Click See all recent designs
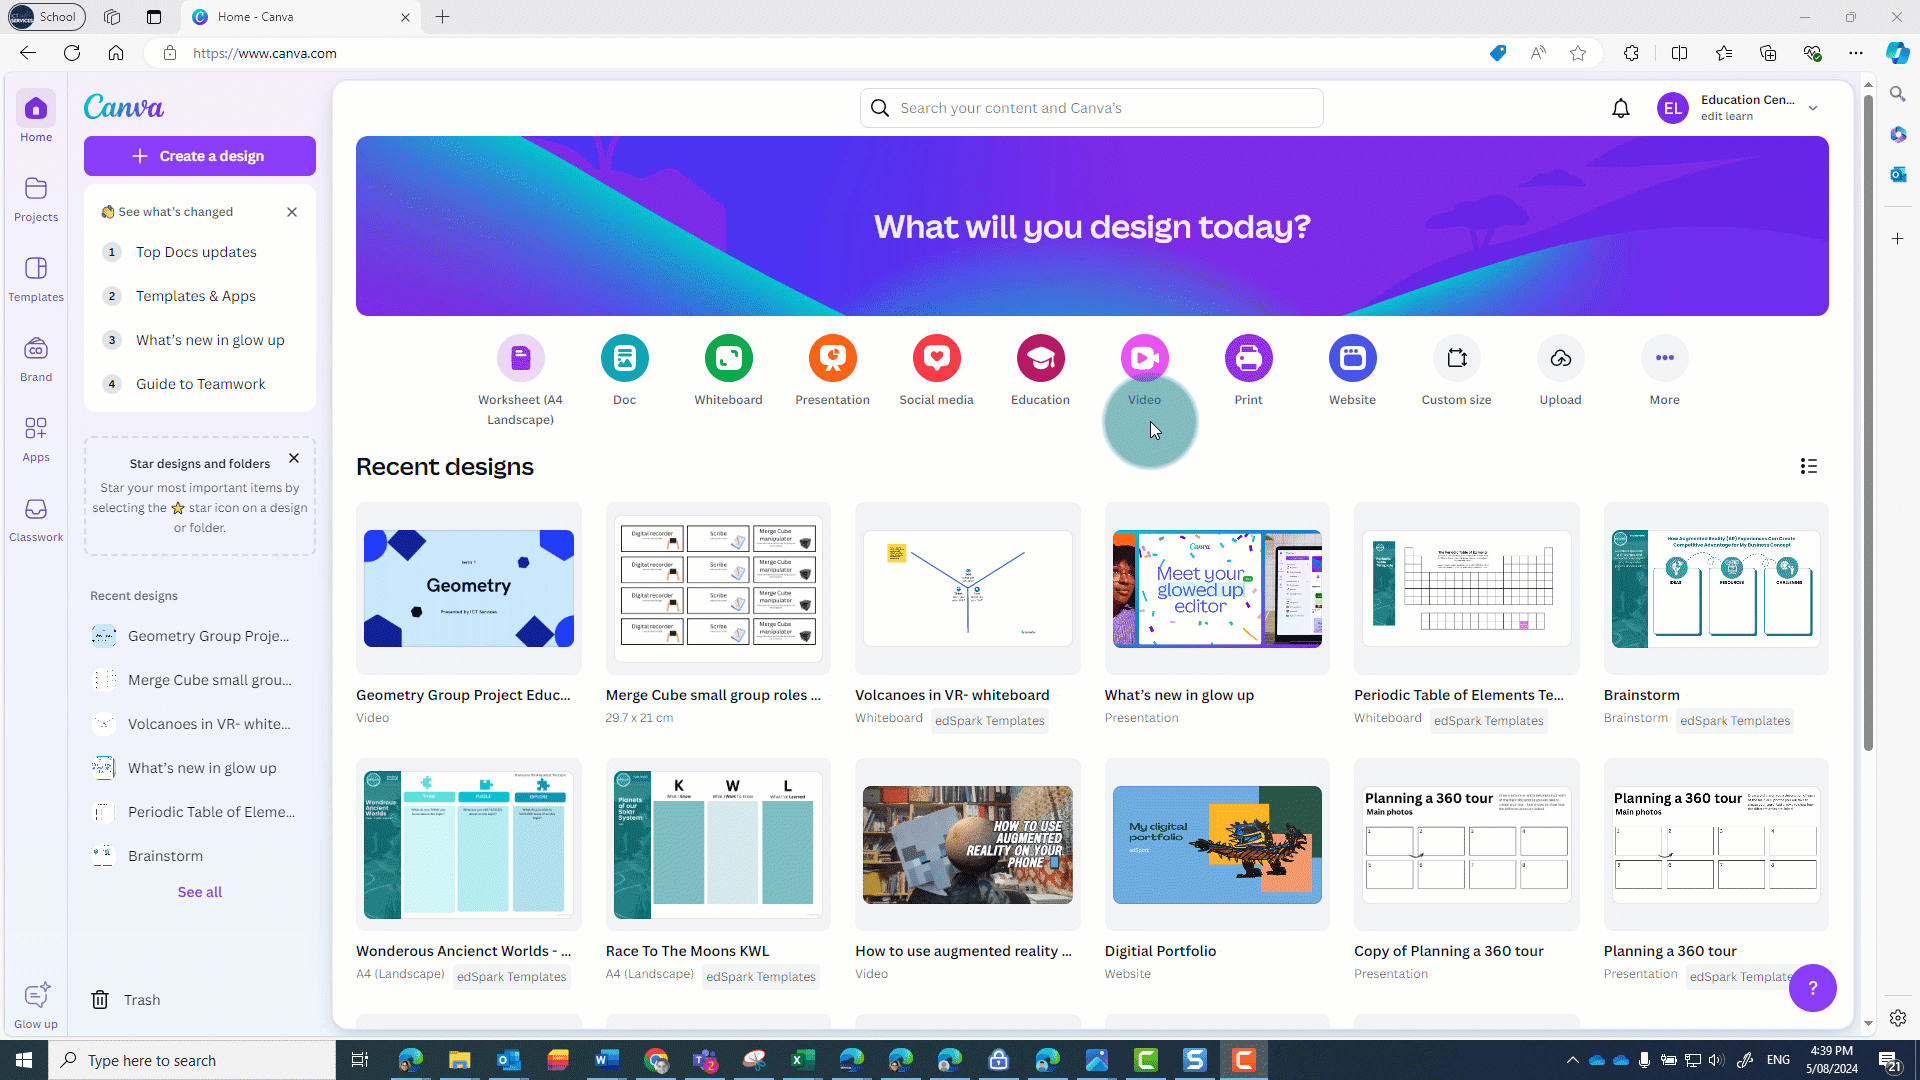 click(200, 892)
